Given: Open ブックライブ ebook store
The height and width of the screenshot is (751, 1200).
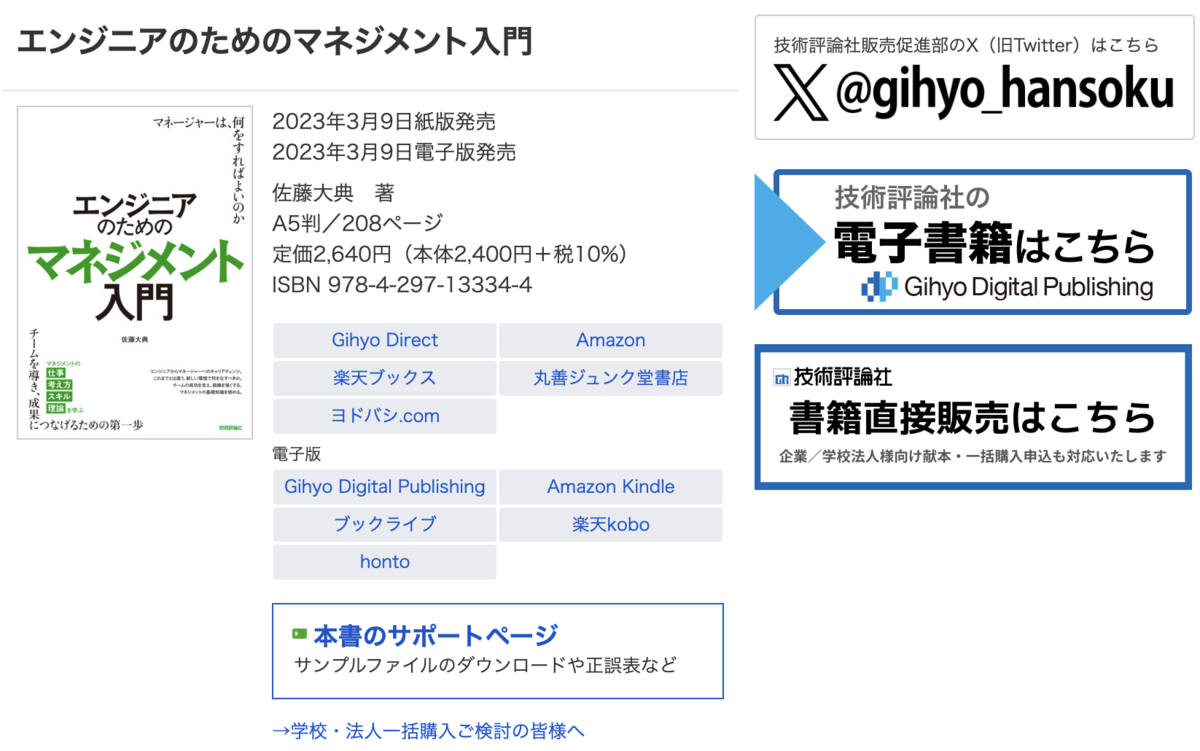Looking at the screenshot, I should (385, 524).
